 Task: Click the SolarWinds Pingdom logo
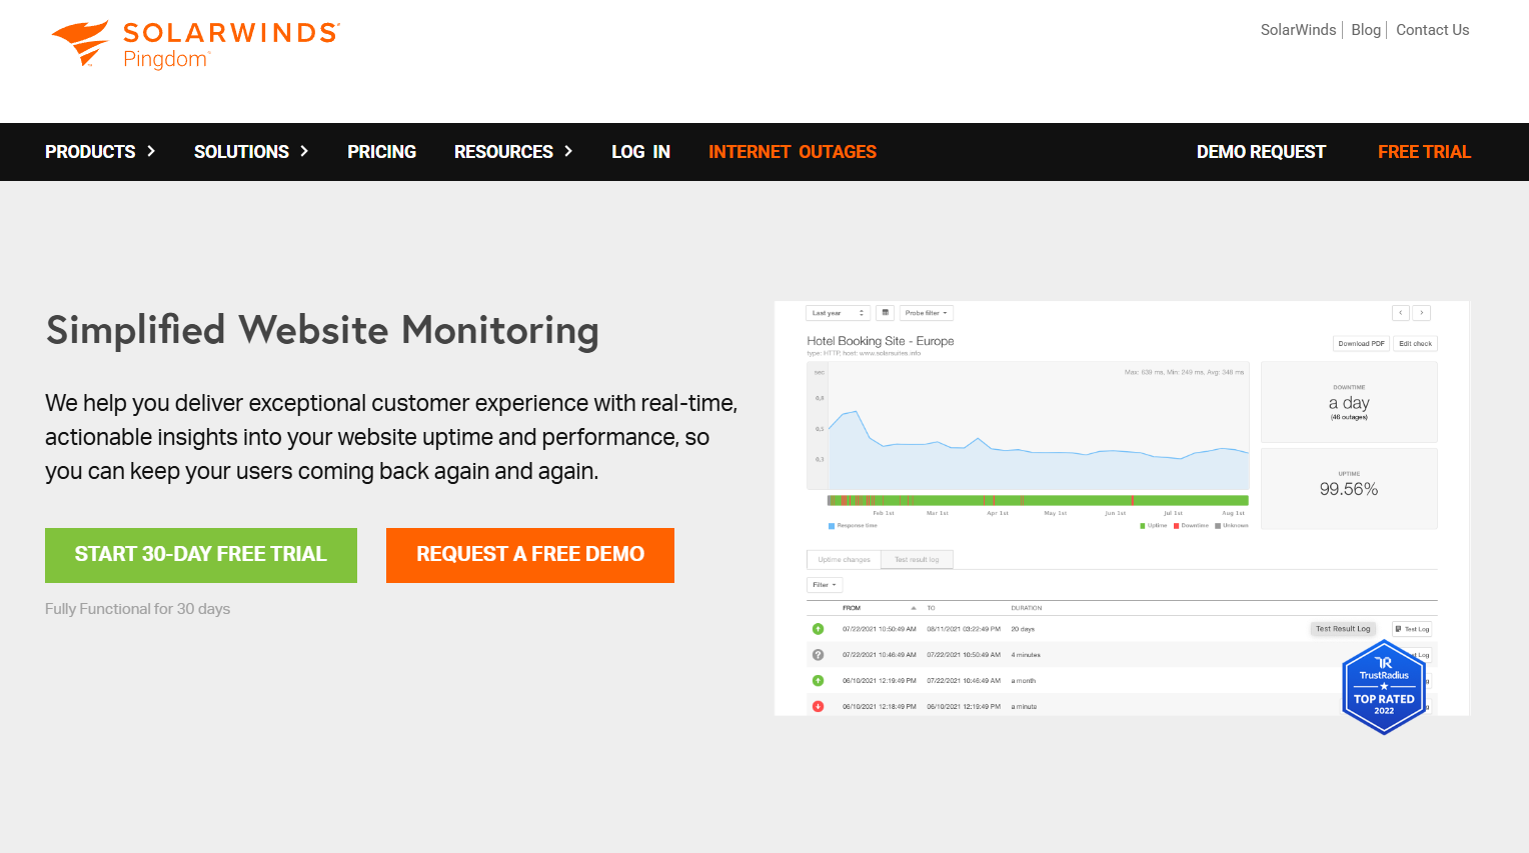point(195,45)
